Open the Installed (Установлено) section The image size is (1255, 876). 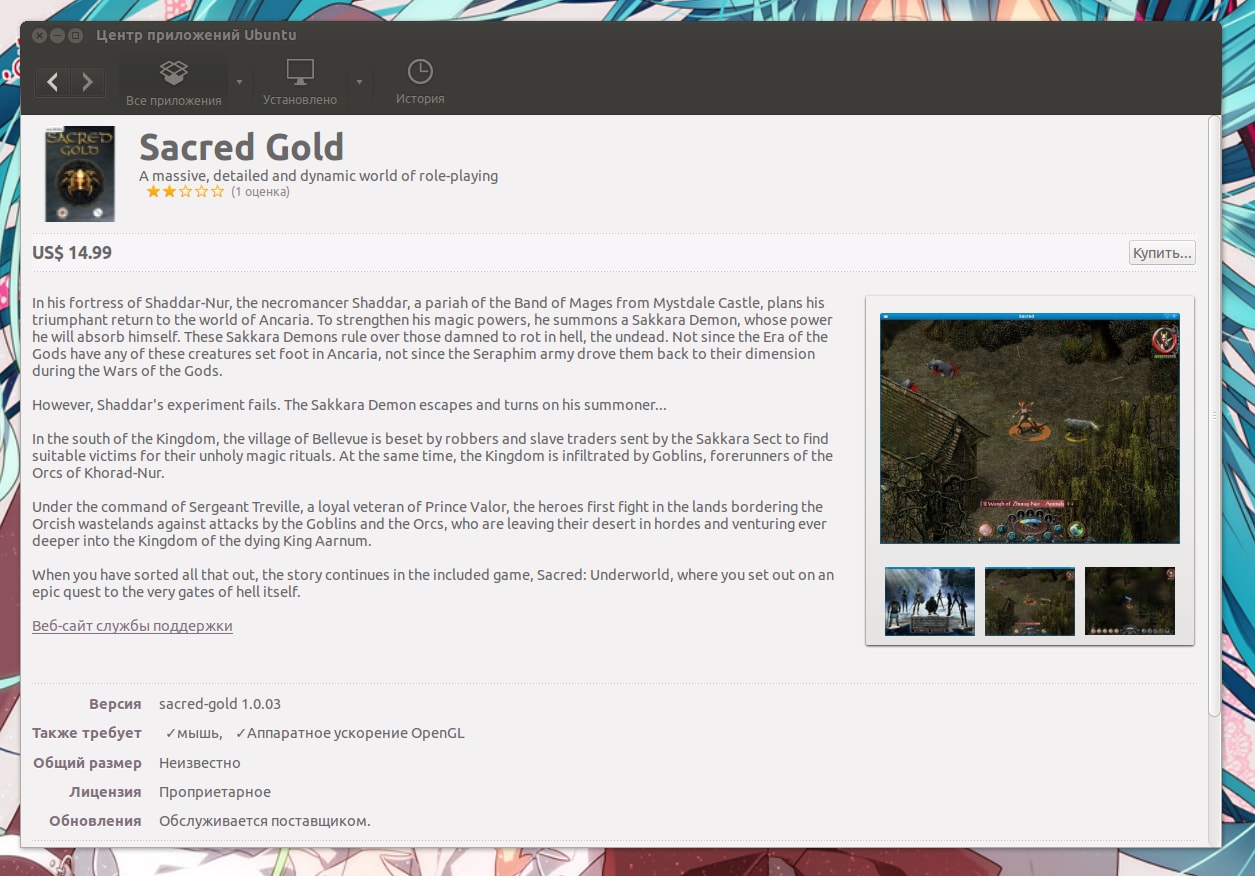coord(300,82)
